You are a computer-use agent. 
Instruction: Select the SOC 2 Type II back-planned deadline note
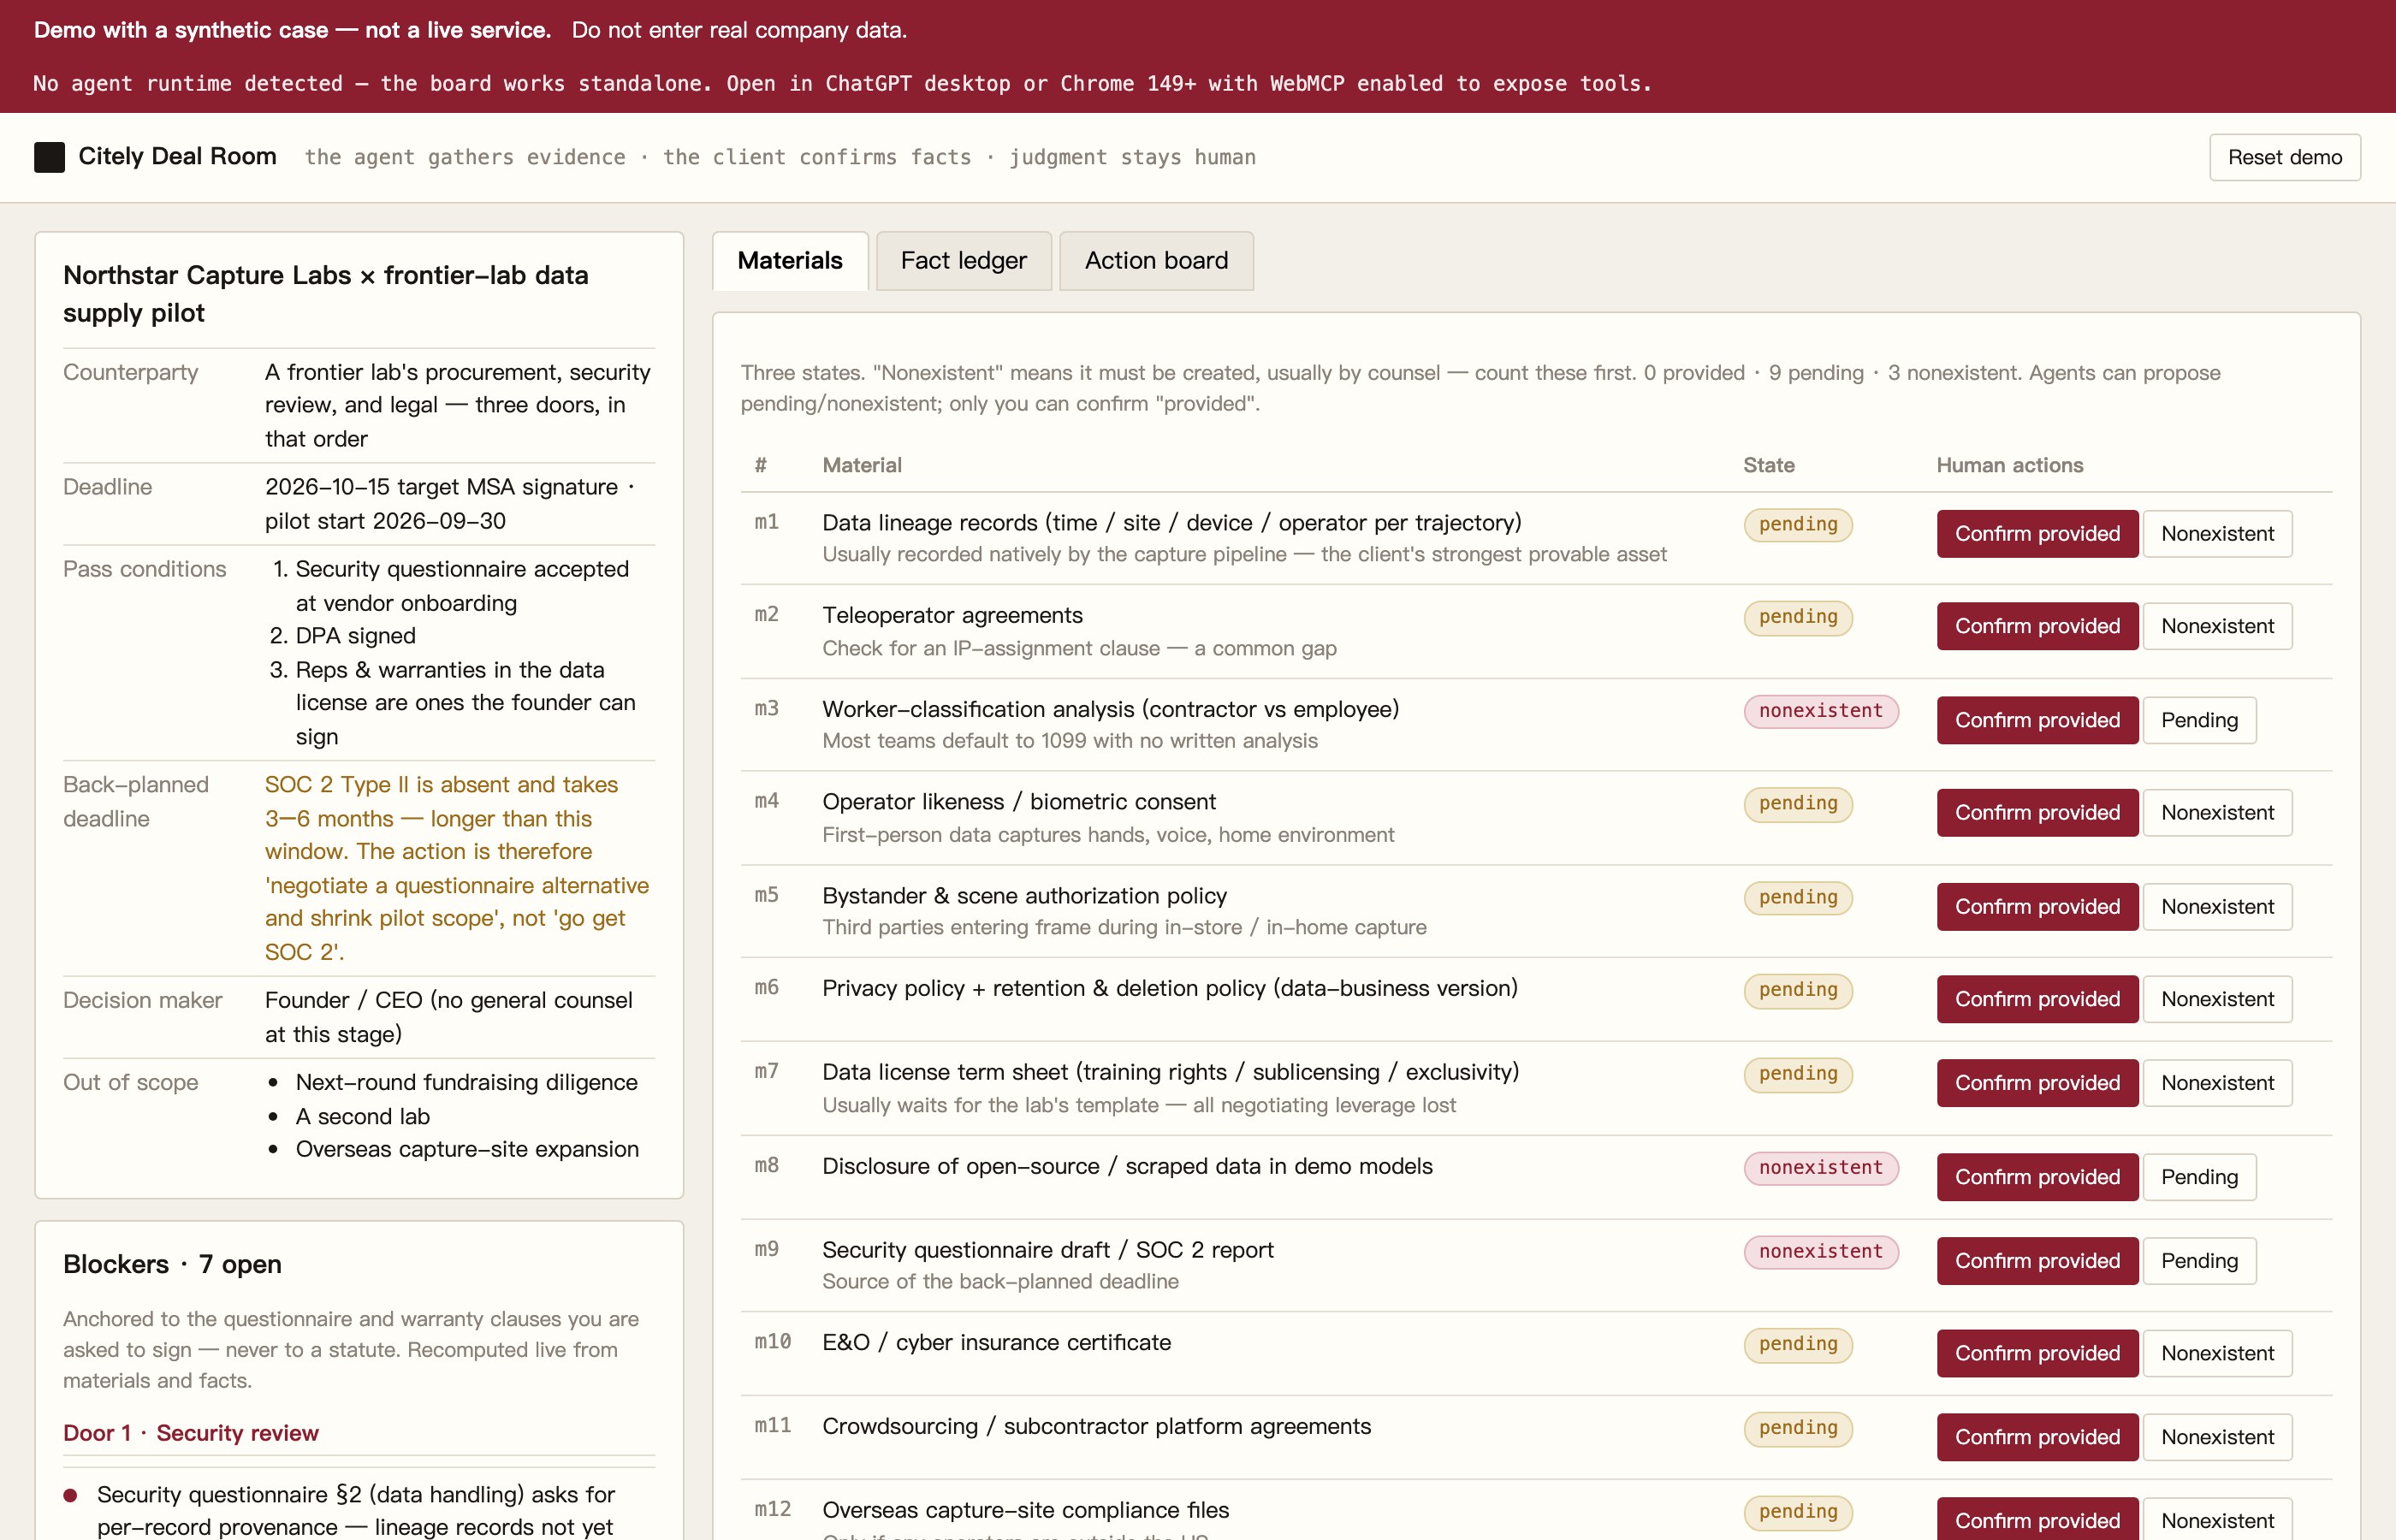click(457, 868)
